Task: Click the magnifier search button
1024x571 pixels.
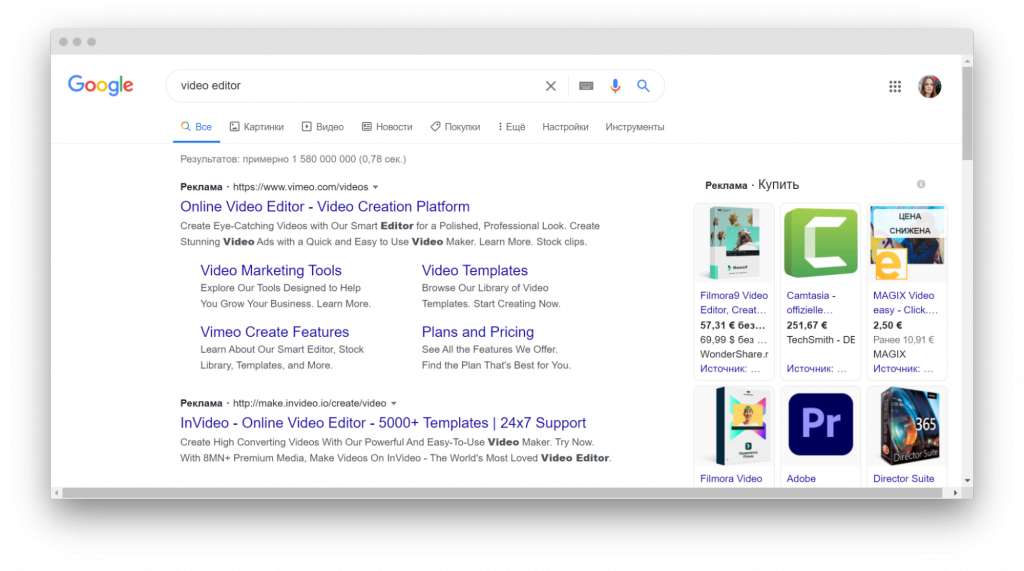Action: pos(643,86)
